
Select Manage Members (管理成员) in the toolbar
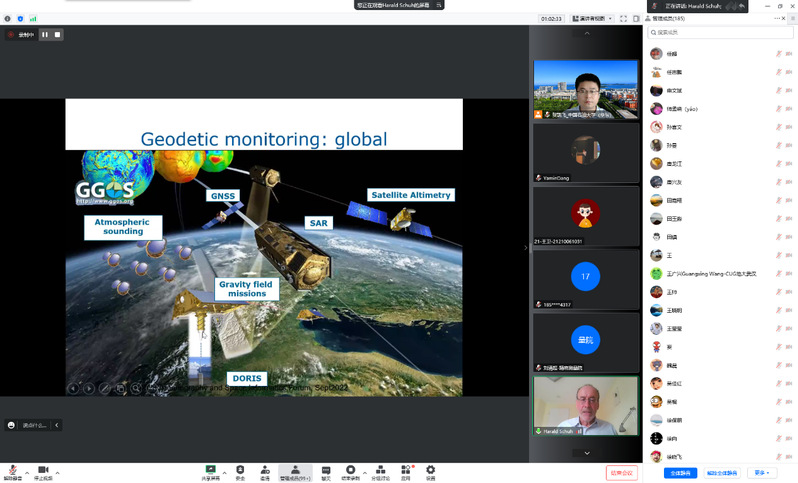pyautogui.click(x=295, y=471)
